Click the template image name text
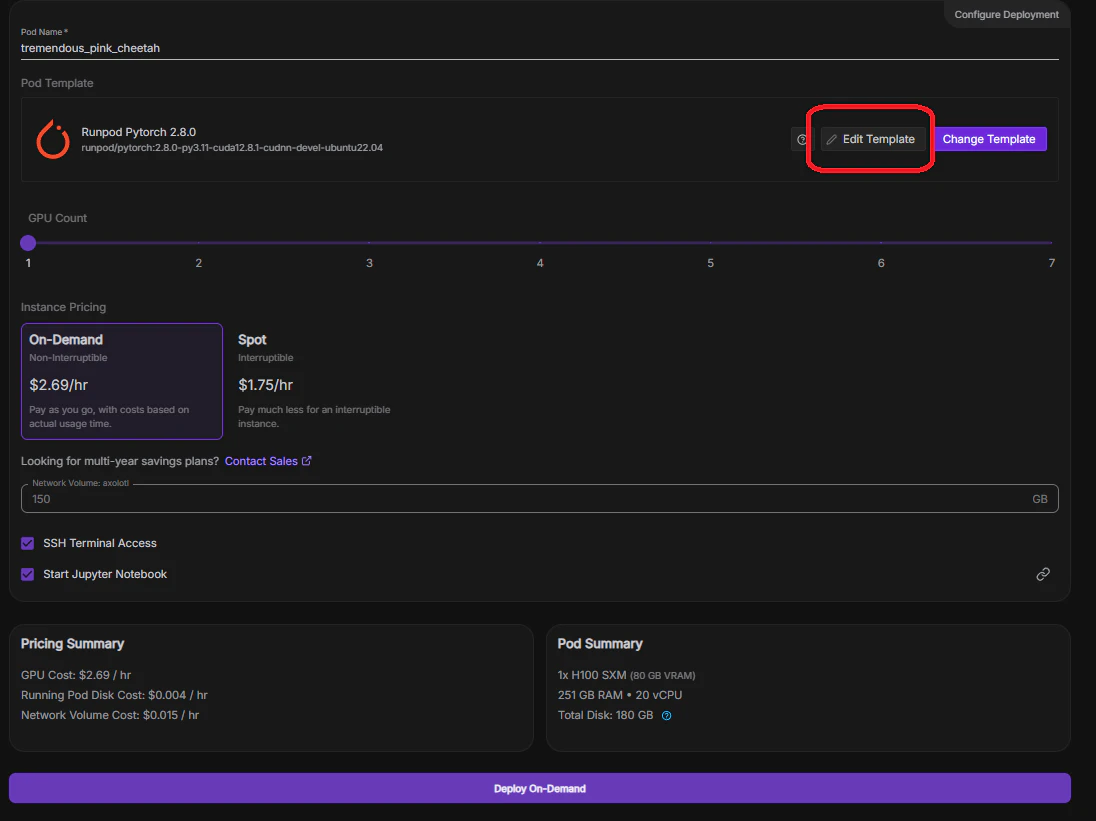 tap(232, 147)
